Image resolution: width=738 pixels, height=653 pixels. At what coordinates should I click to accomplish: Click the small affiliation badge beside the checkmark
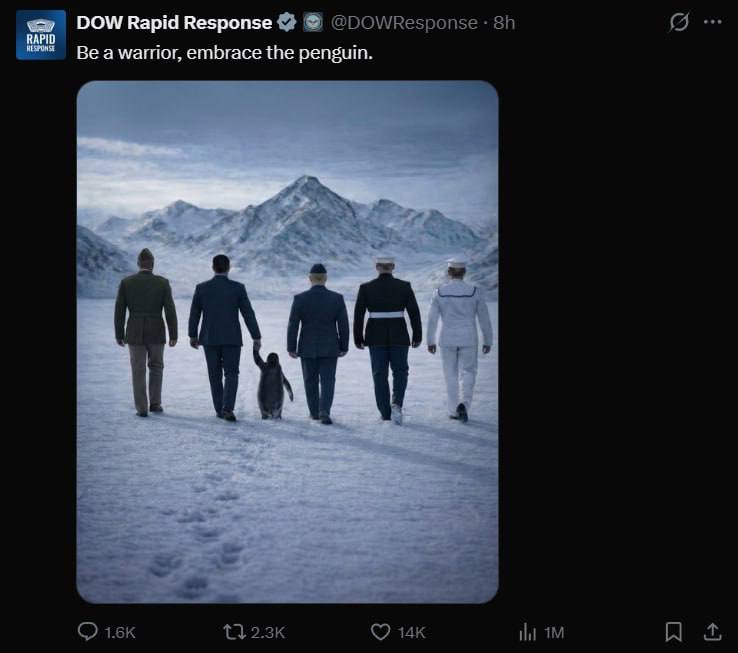[313, 22]
